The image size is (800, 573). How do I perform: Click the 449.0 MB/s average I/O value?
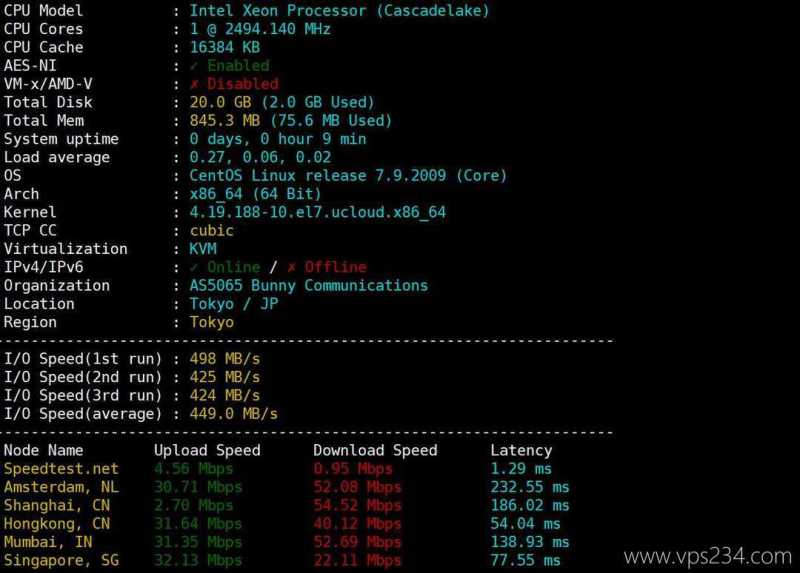point(234,414)
